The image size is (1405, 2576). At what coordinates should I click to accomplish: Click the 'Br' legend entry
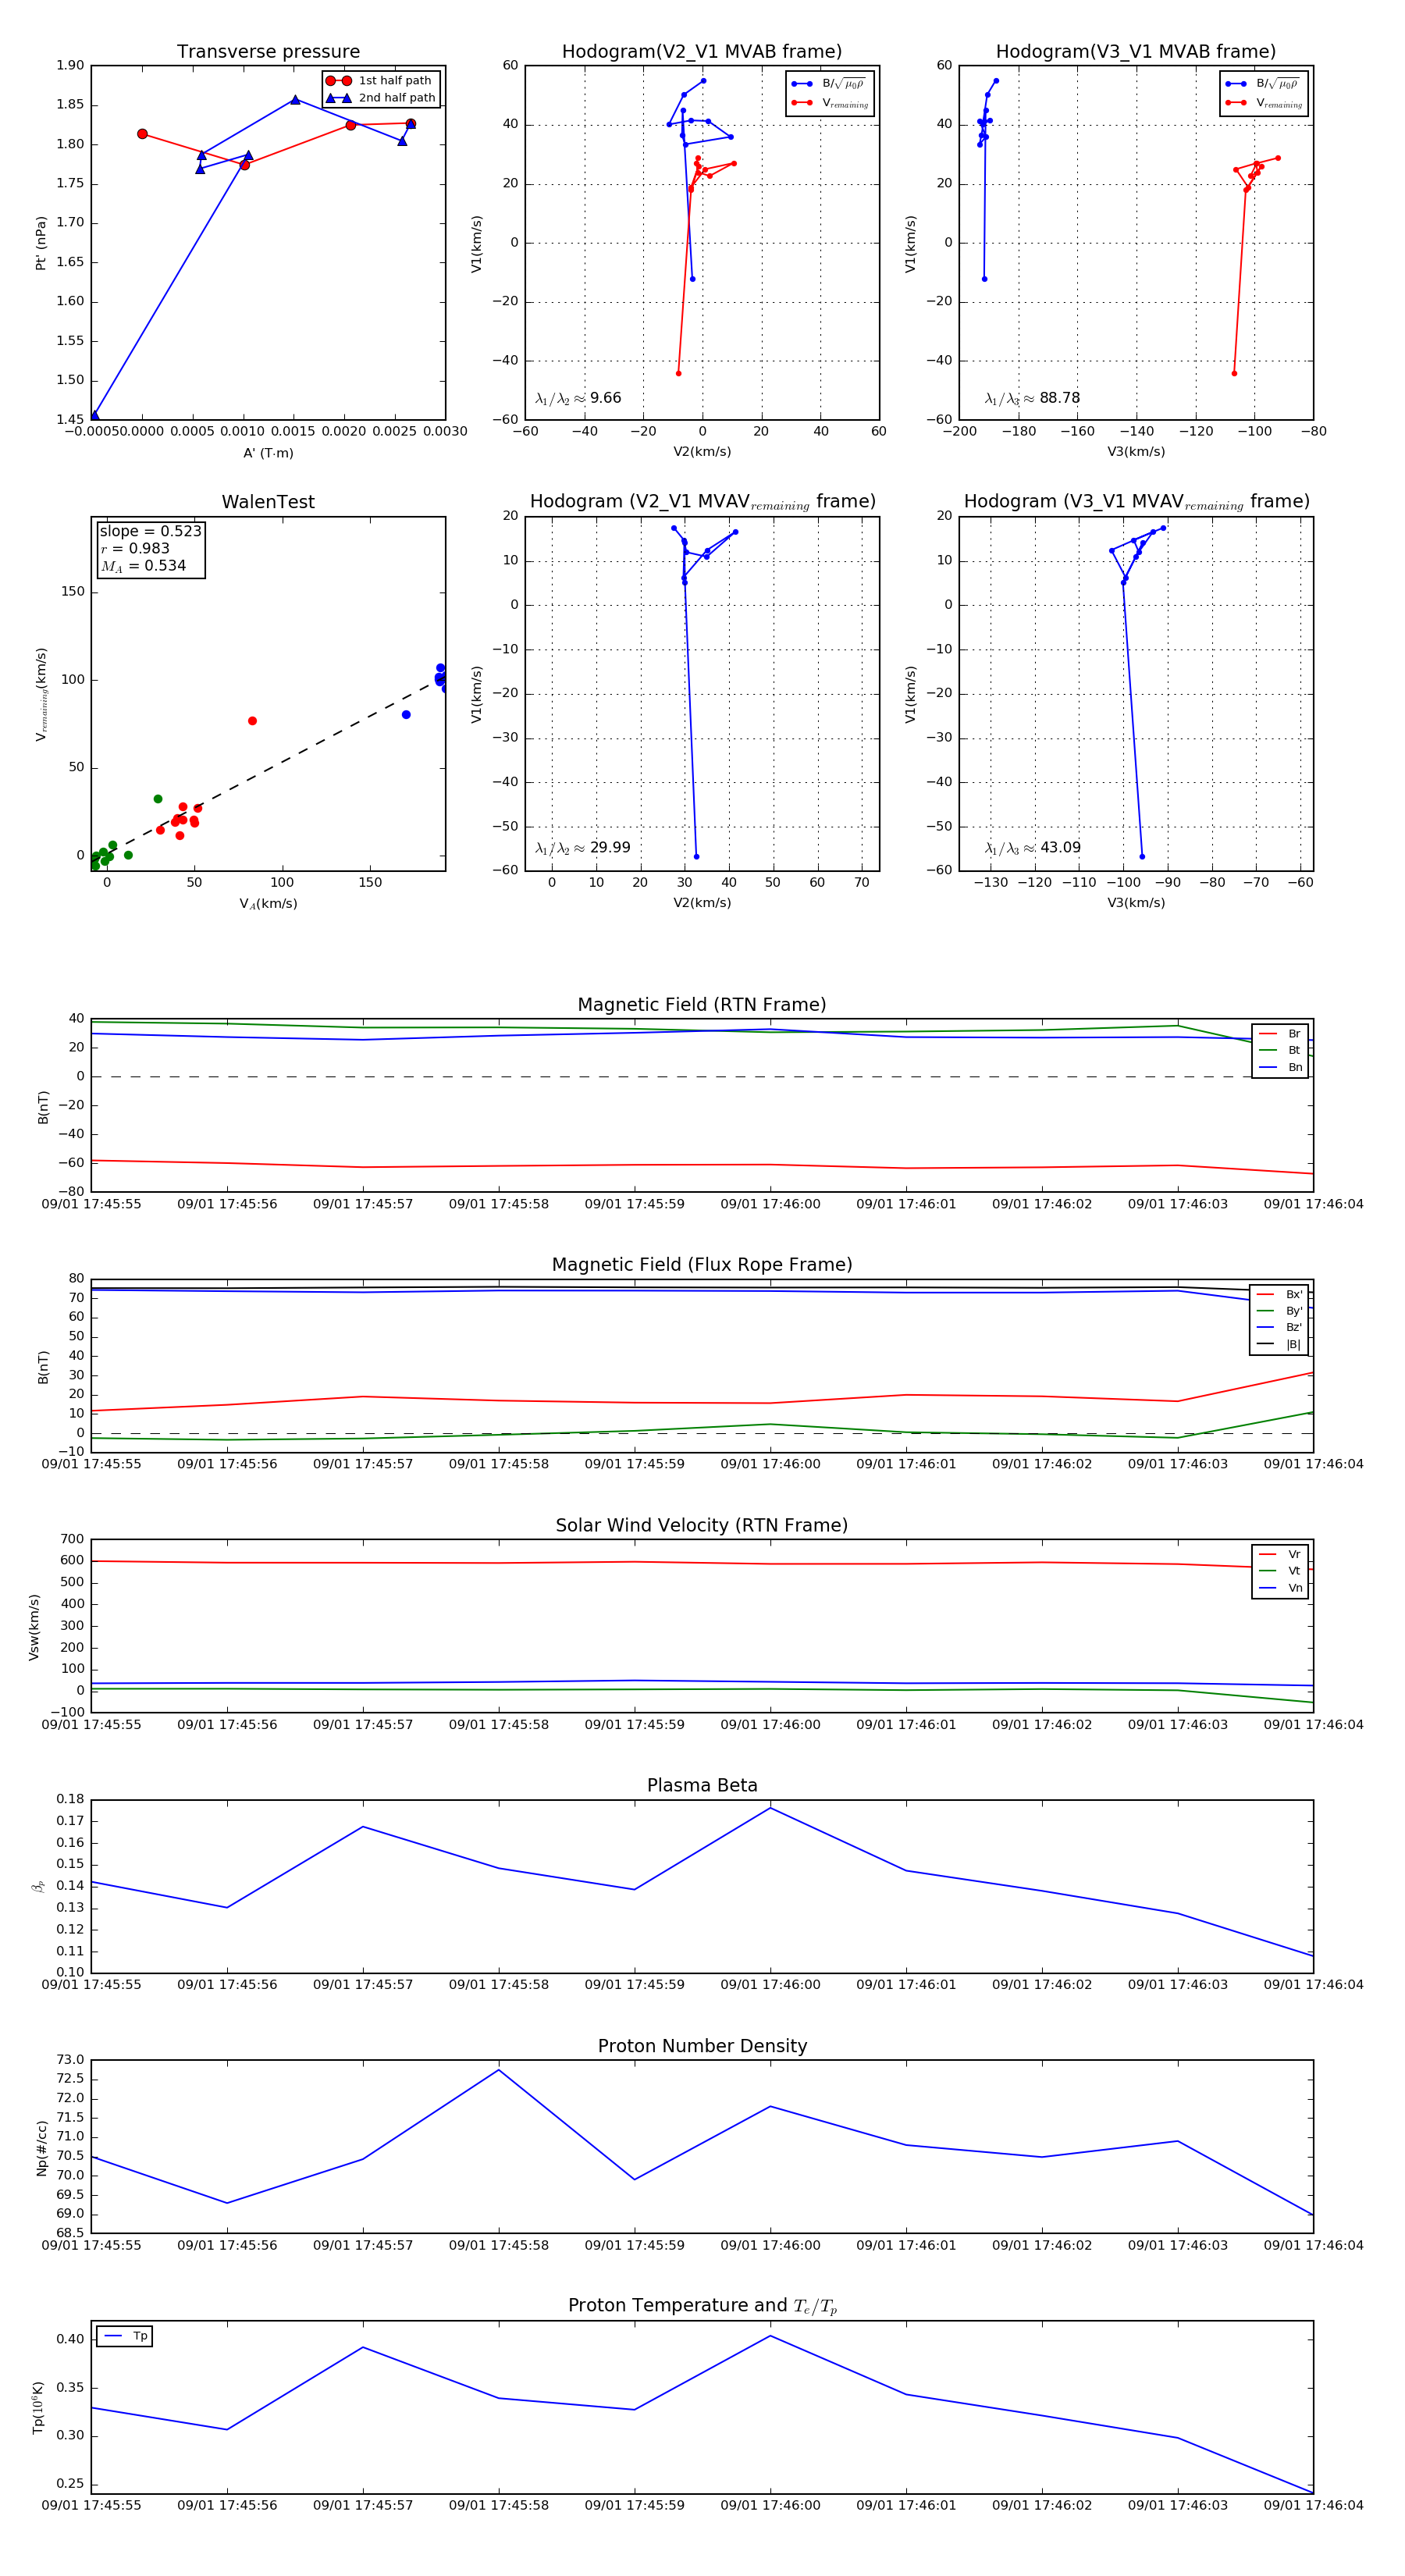point(1280,1034)
